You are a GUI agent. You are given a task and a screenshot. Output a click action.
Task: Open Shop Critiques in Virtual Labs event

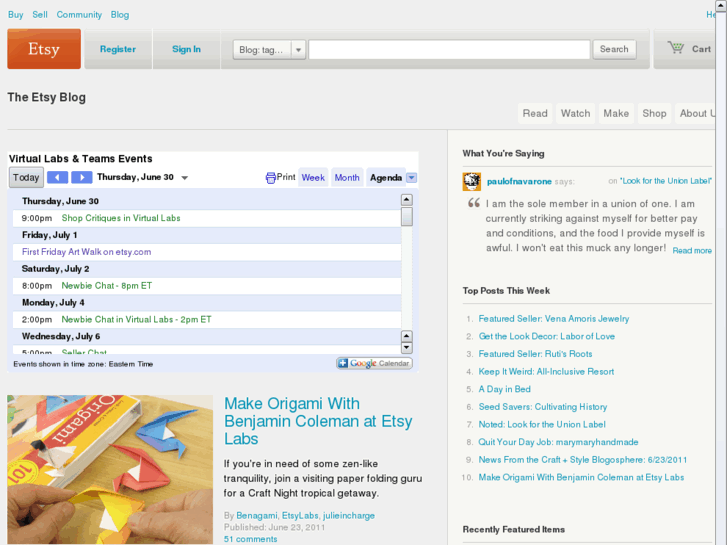tap(121, 218)
